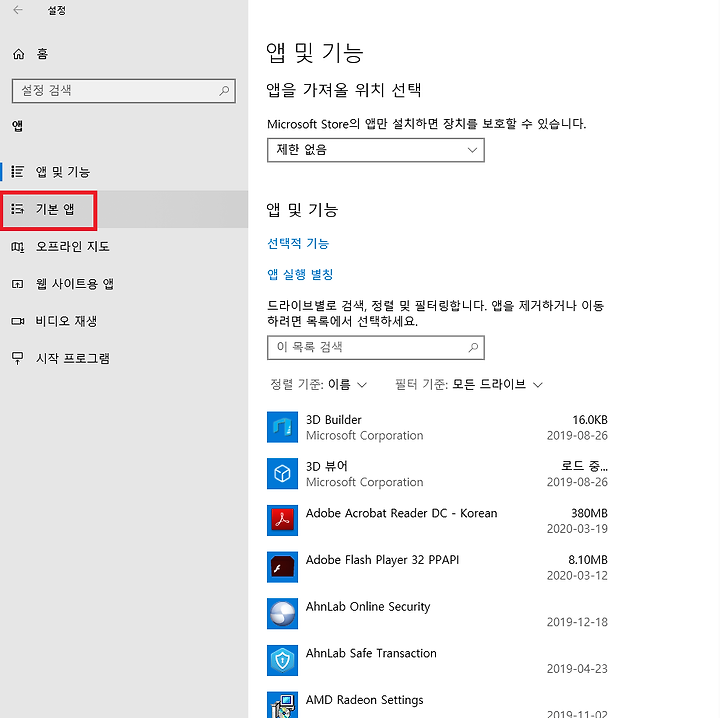Select the 3D Builder entry
Viewport: 720px width, 718px height.
tap(438, 427)
